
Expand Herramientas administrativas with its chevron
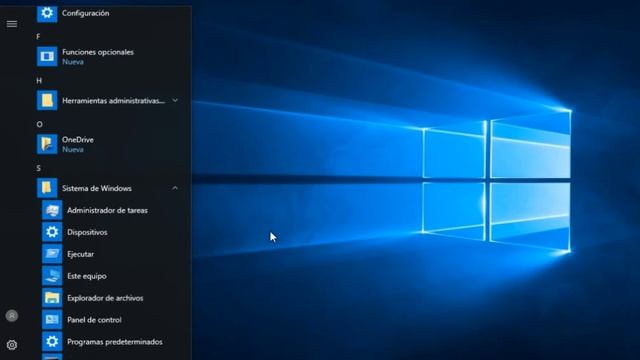pos(175,100)
